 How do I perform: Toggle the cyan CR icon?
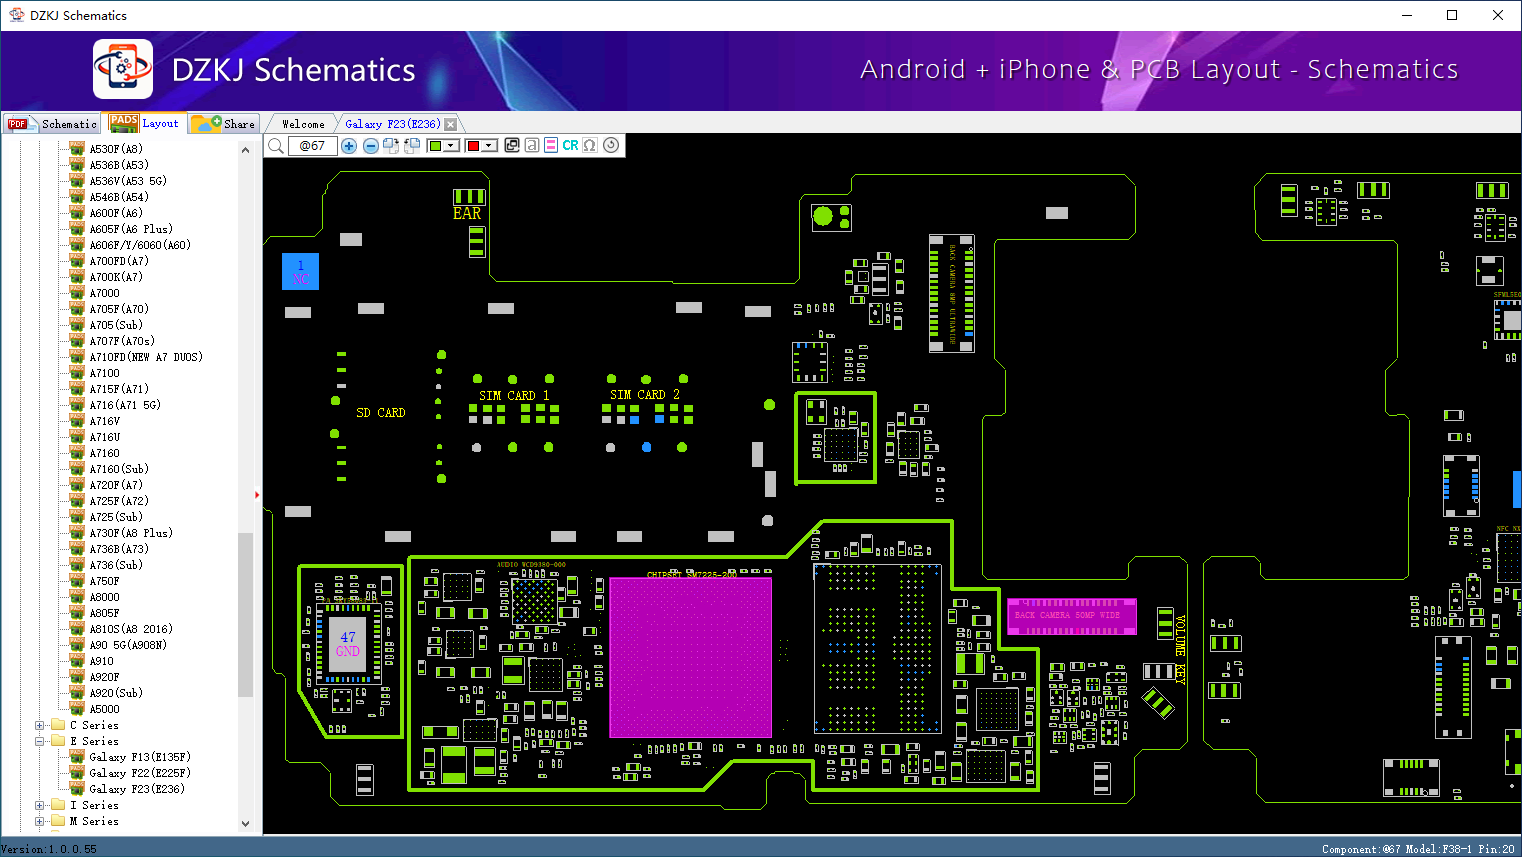(570, 146)
